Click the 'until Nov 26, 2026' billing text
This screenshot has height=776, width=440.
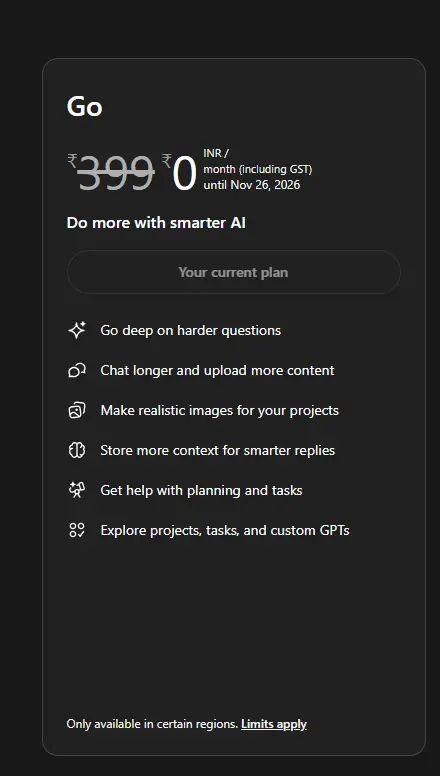(251, 185)
